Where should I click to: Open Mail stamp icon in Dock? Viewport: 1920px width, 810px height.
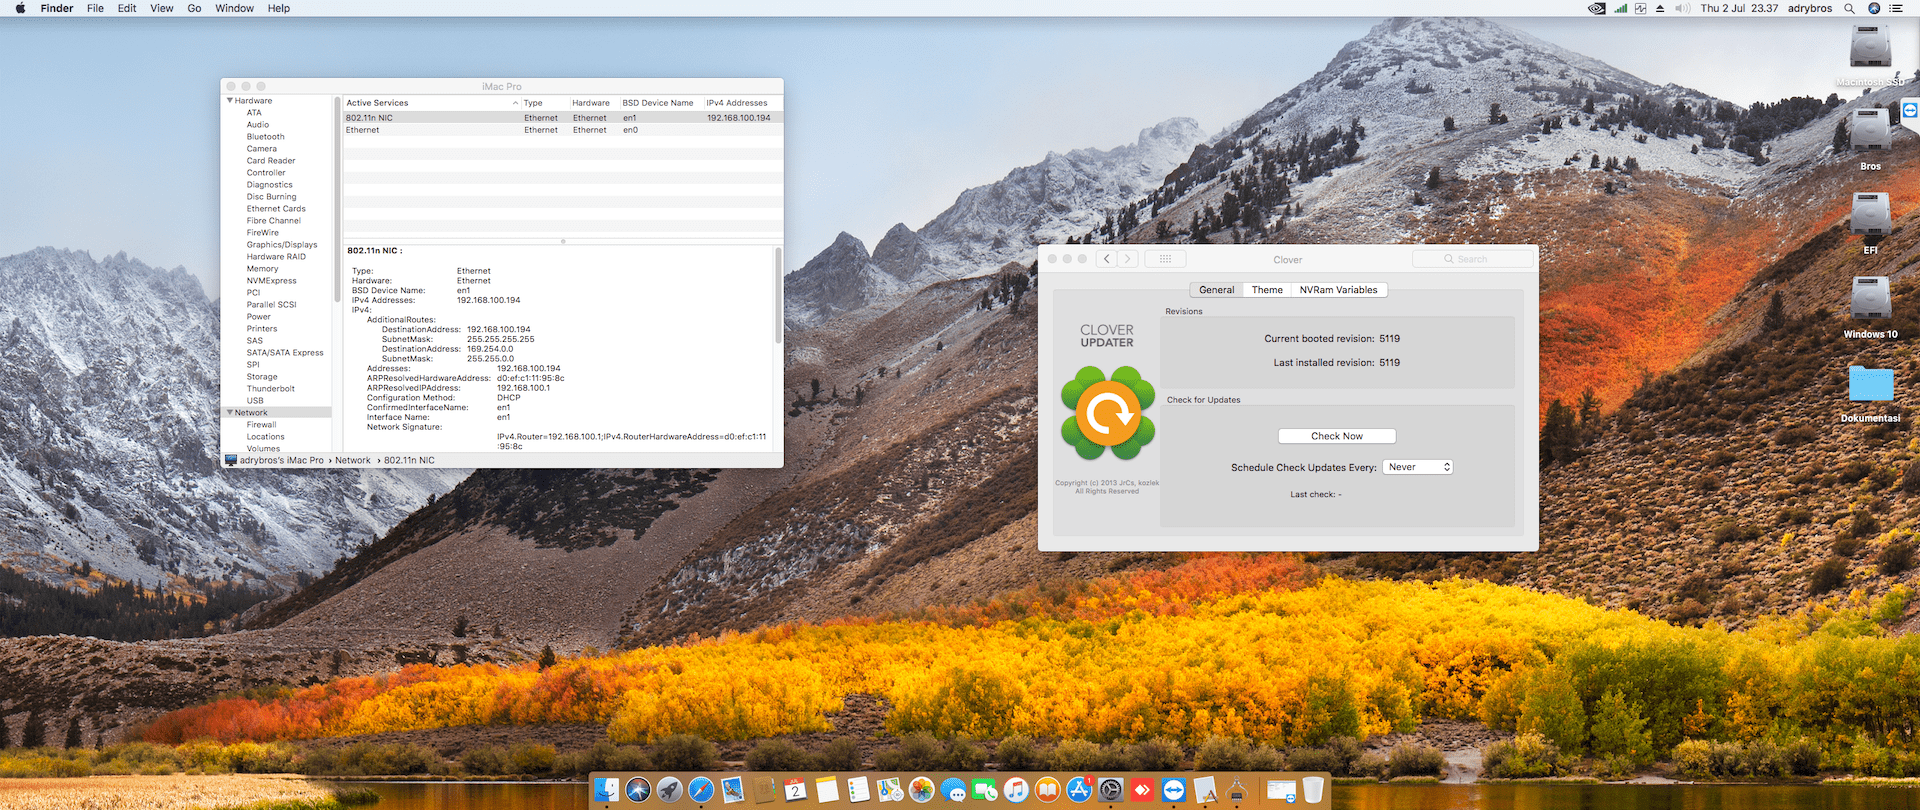[733, 790]
